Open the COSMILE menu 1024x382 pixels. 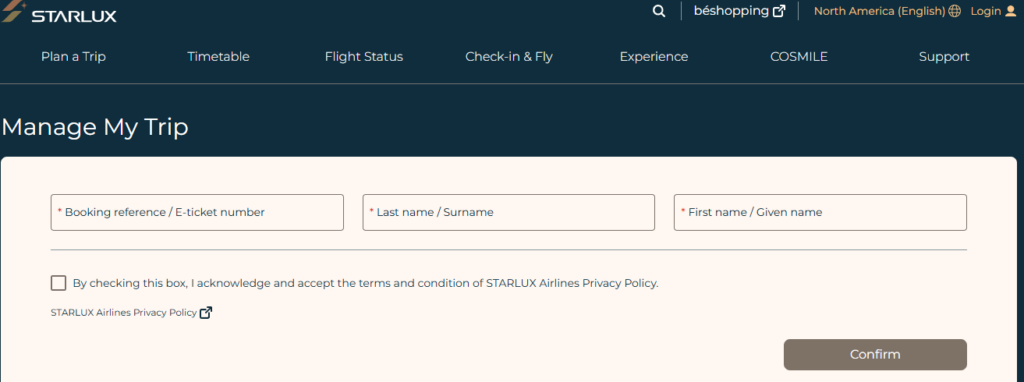pos(799,57)
